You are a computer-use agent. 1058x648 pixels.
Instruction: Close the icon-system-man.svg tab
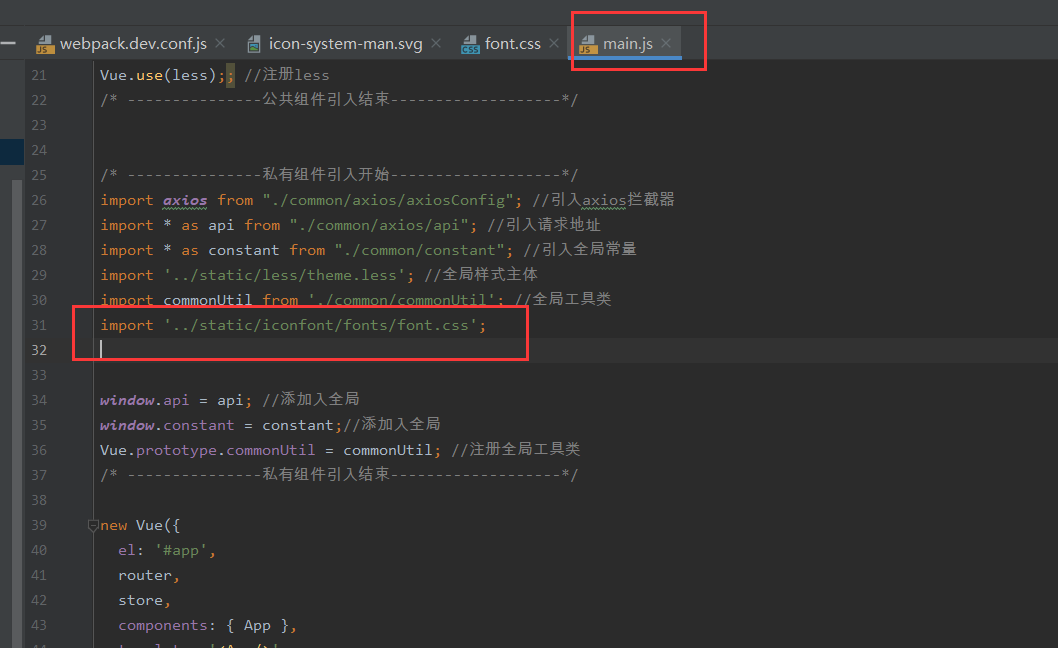[435, 43]
